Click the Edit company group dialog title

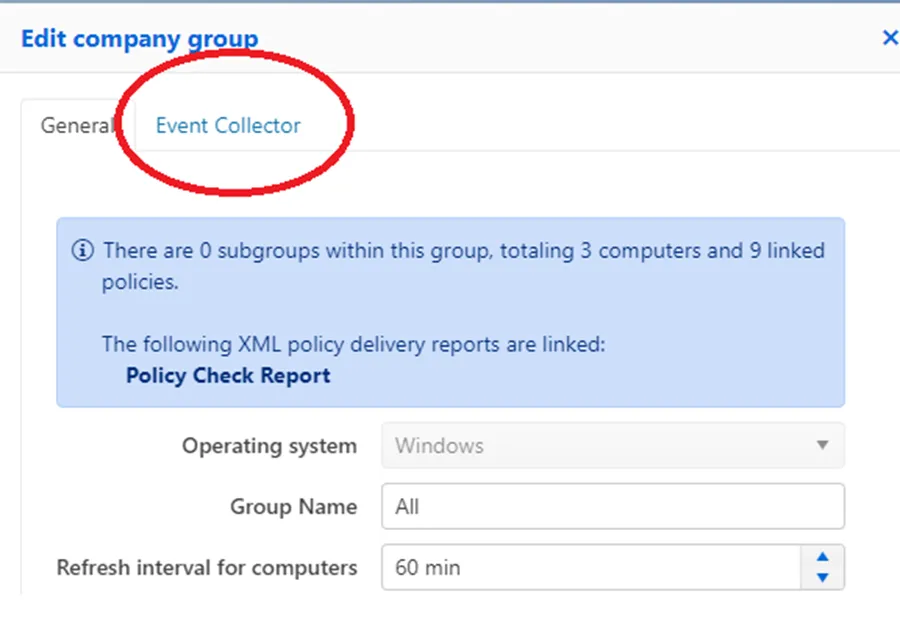tap(139, 39)
